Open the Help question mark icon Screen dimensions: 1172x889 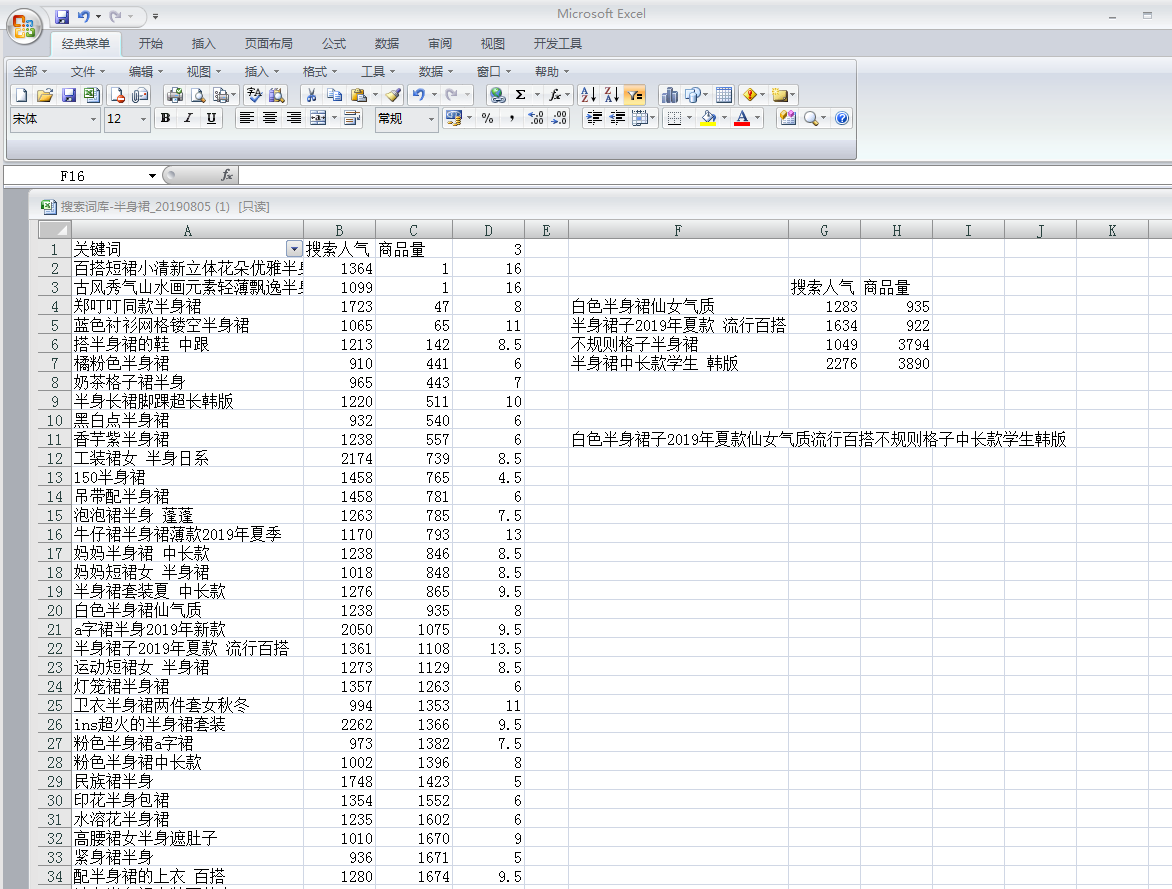coord(842,118)
